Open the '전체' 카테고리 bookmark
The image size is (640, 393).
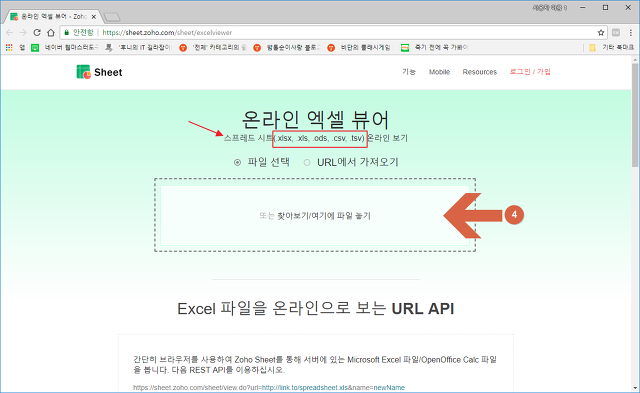click(213, 48)
